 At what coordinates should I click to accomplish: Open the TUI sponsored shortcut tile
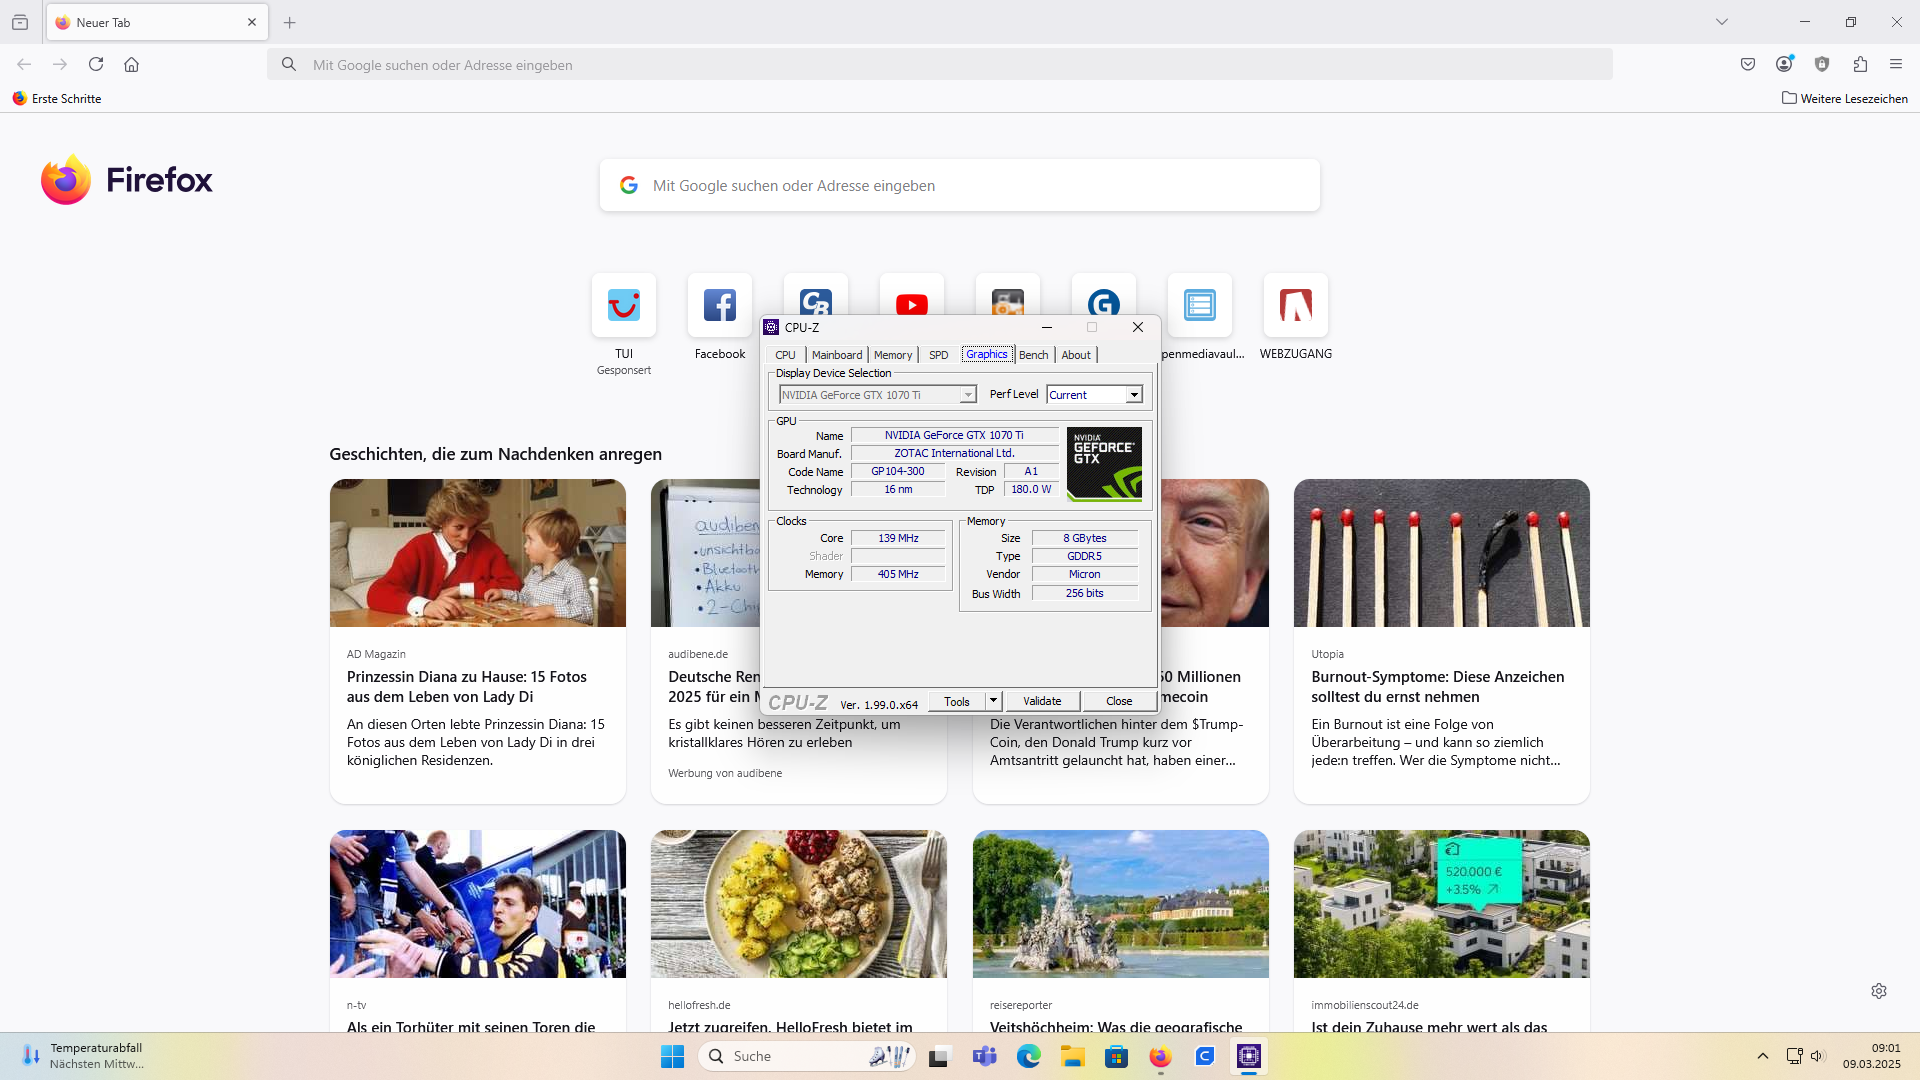point(623,306)
